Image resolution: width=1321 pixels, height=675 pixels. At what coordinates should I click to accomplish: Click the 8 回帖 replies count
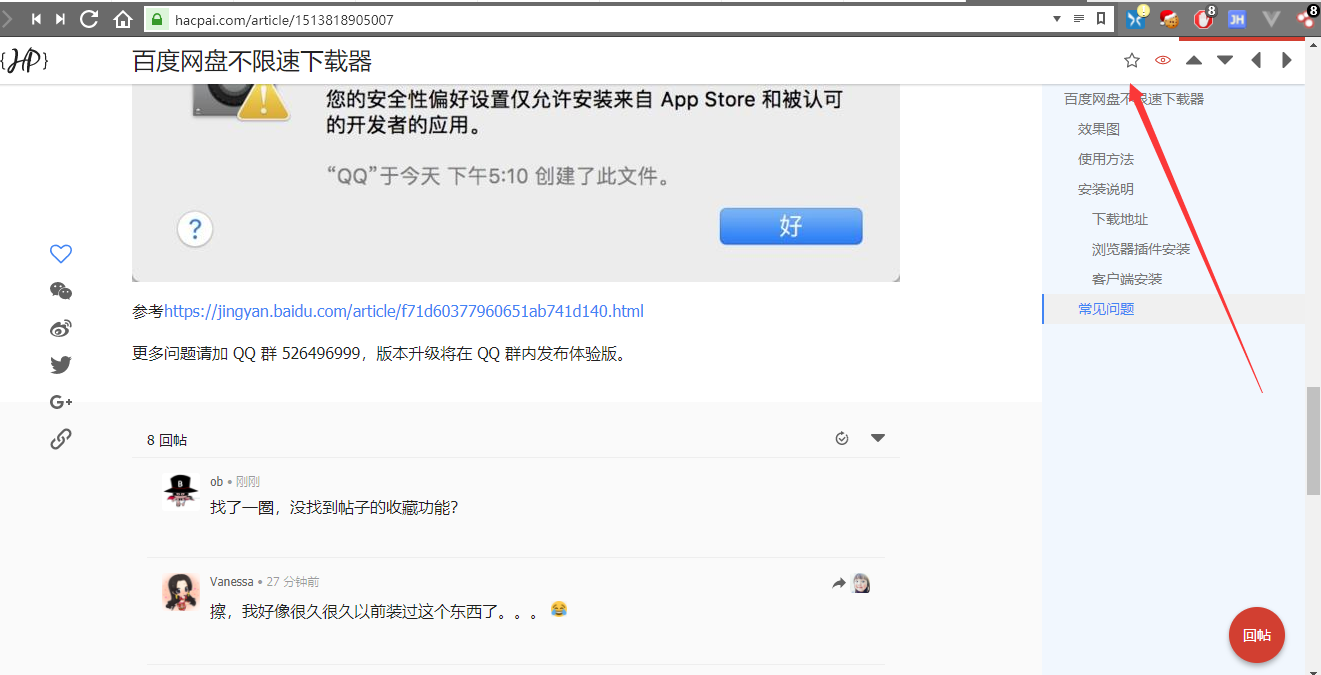[x=167, y=440]
